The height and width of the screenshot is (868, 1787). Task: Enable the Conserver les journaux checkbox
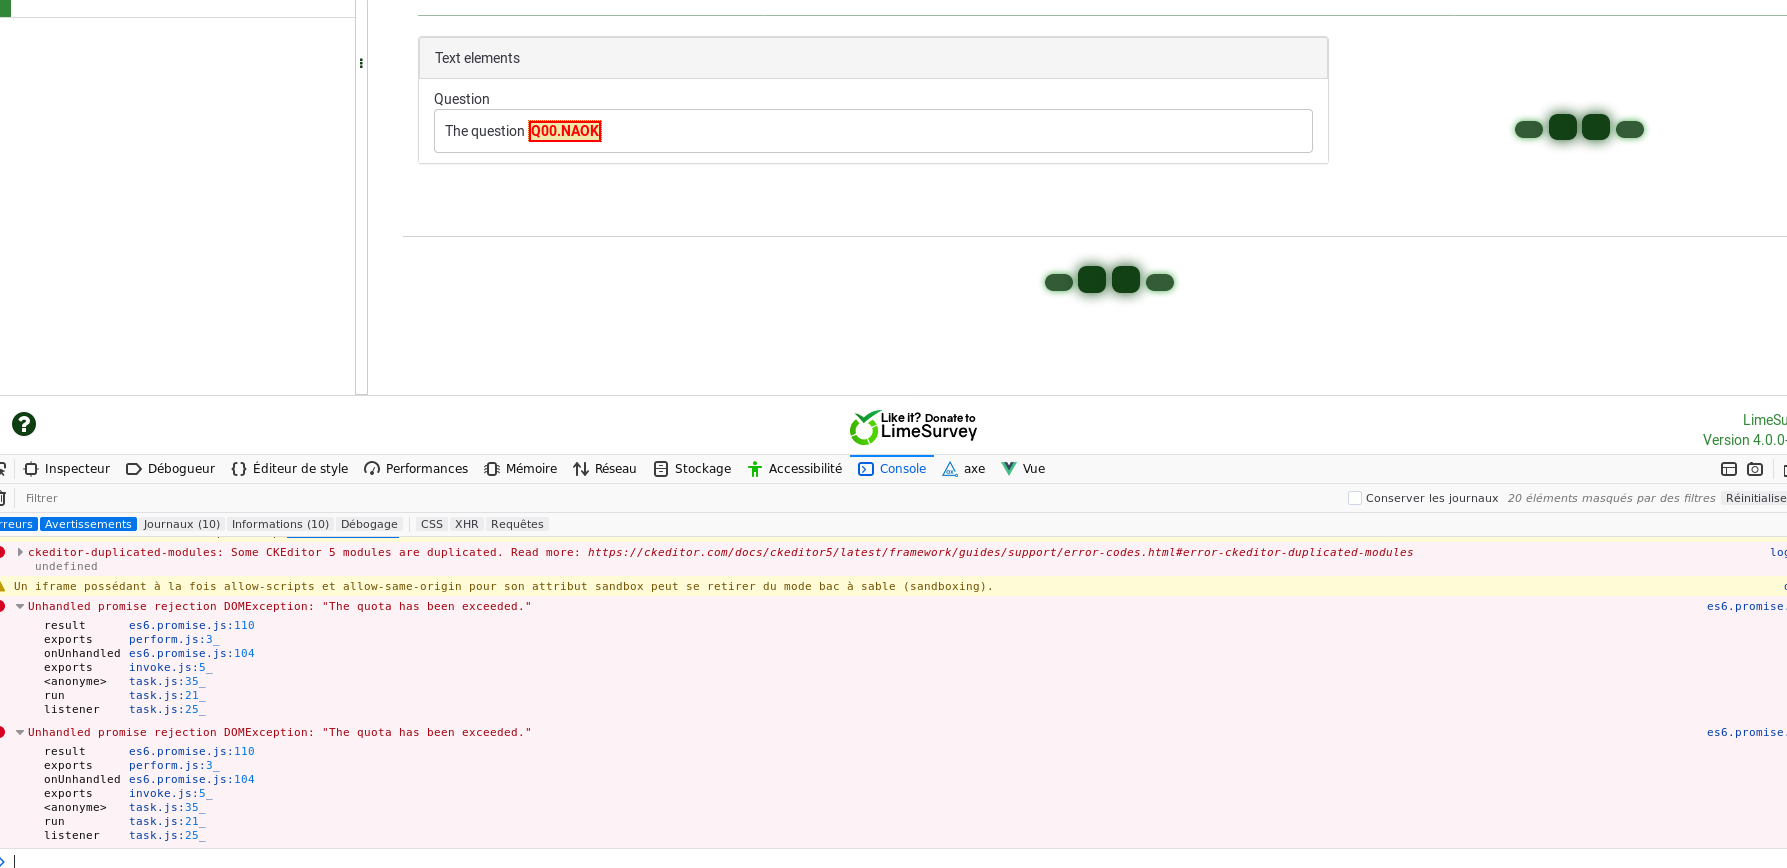[x=1355, y=498]
